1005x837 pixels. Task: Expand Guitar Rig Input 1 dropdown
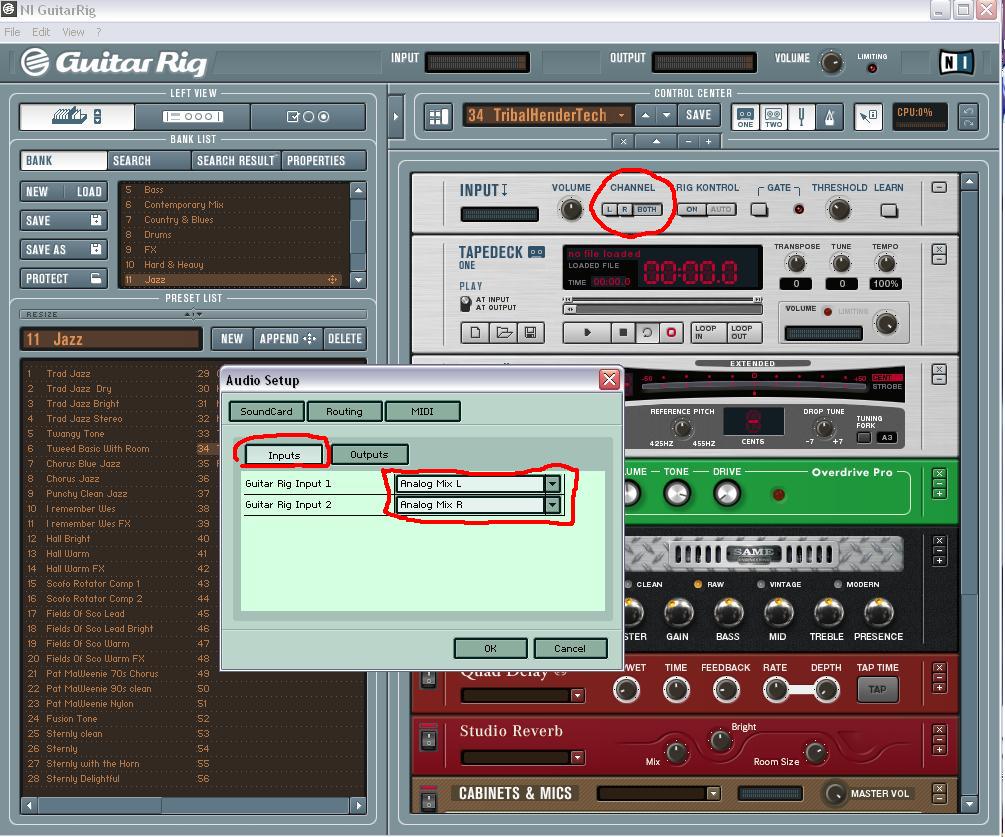pyautogui.click(x=552, y=484)
